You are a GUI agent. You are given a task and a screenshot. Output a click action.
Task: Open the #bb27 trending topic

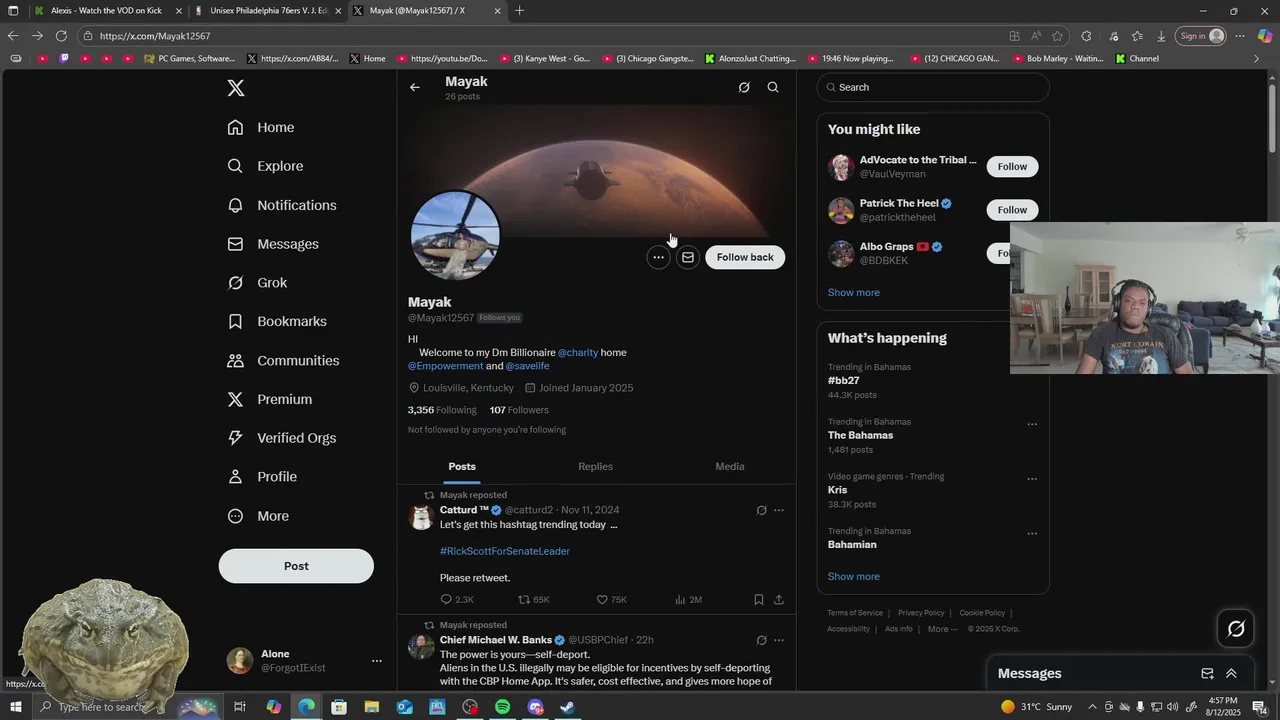click(x=844, y=380)
